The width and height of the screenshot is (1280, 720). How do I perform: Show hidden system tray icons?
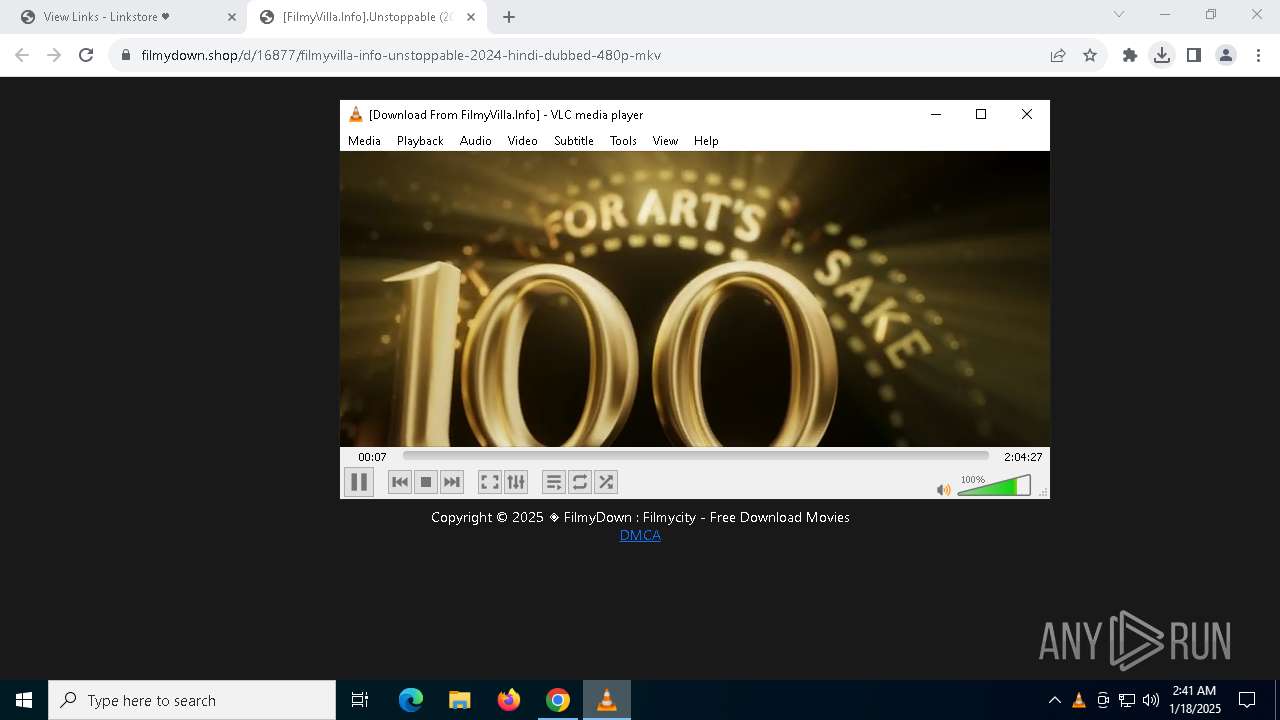pos(1054,700)
